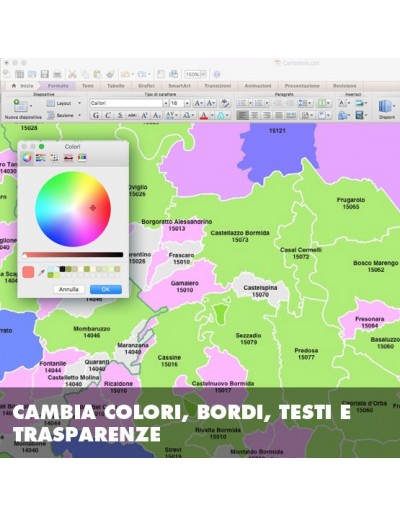The image size is (400, 517).
Task: Switch to color sliders picker mode
Action: point(41,158)
